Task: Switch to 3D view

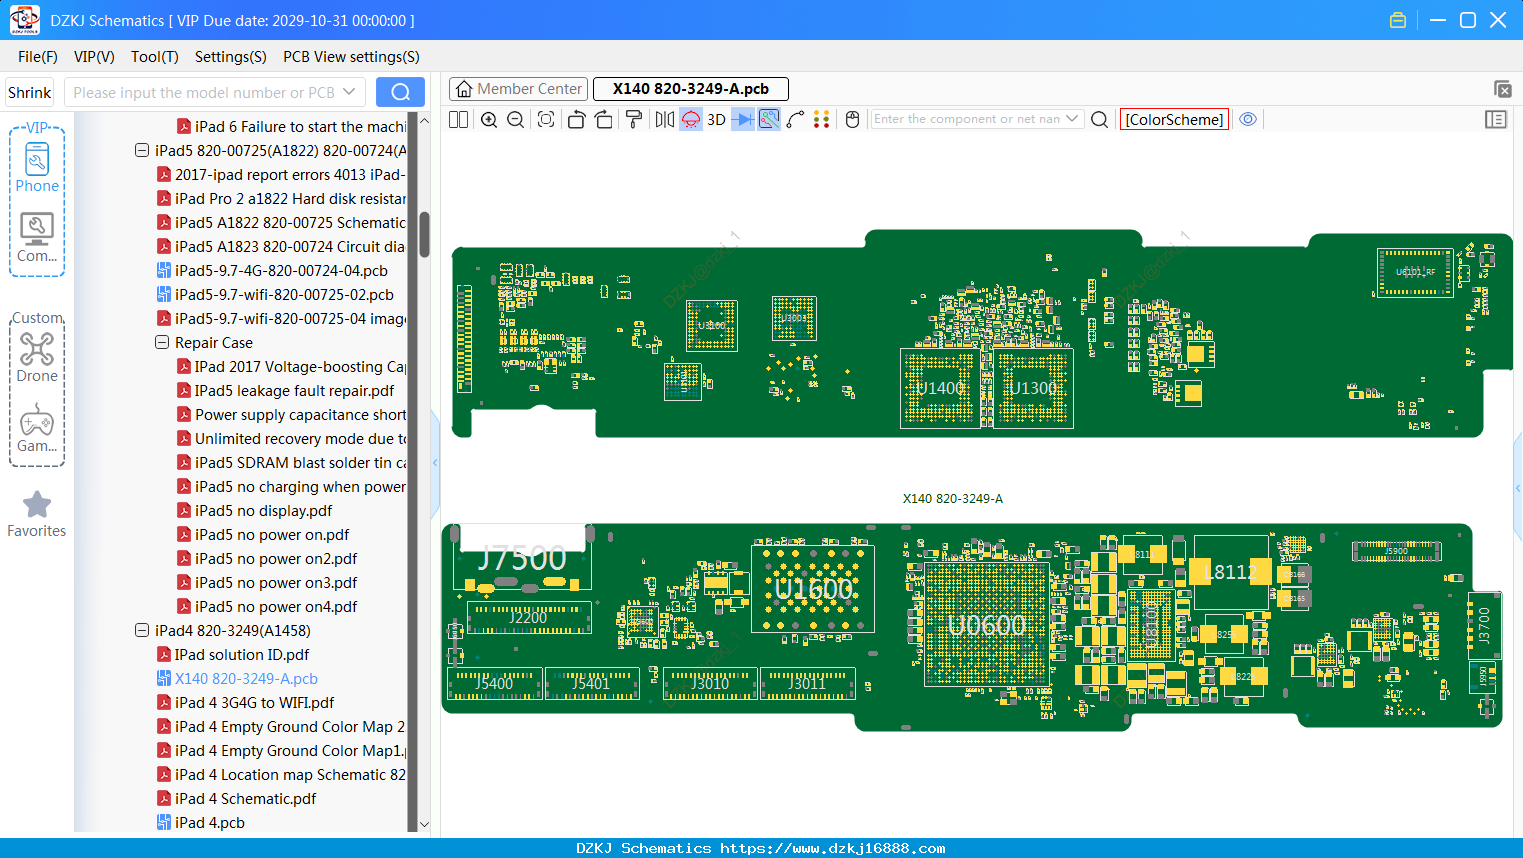Action: (716, 120)
